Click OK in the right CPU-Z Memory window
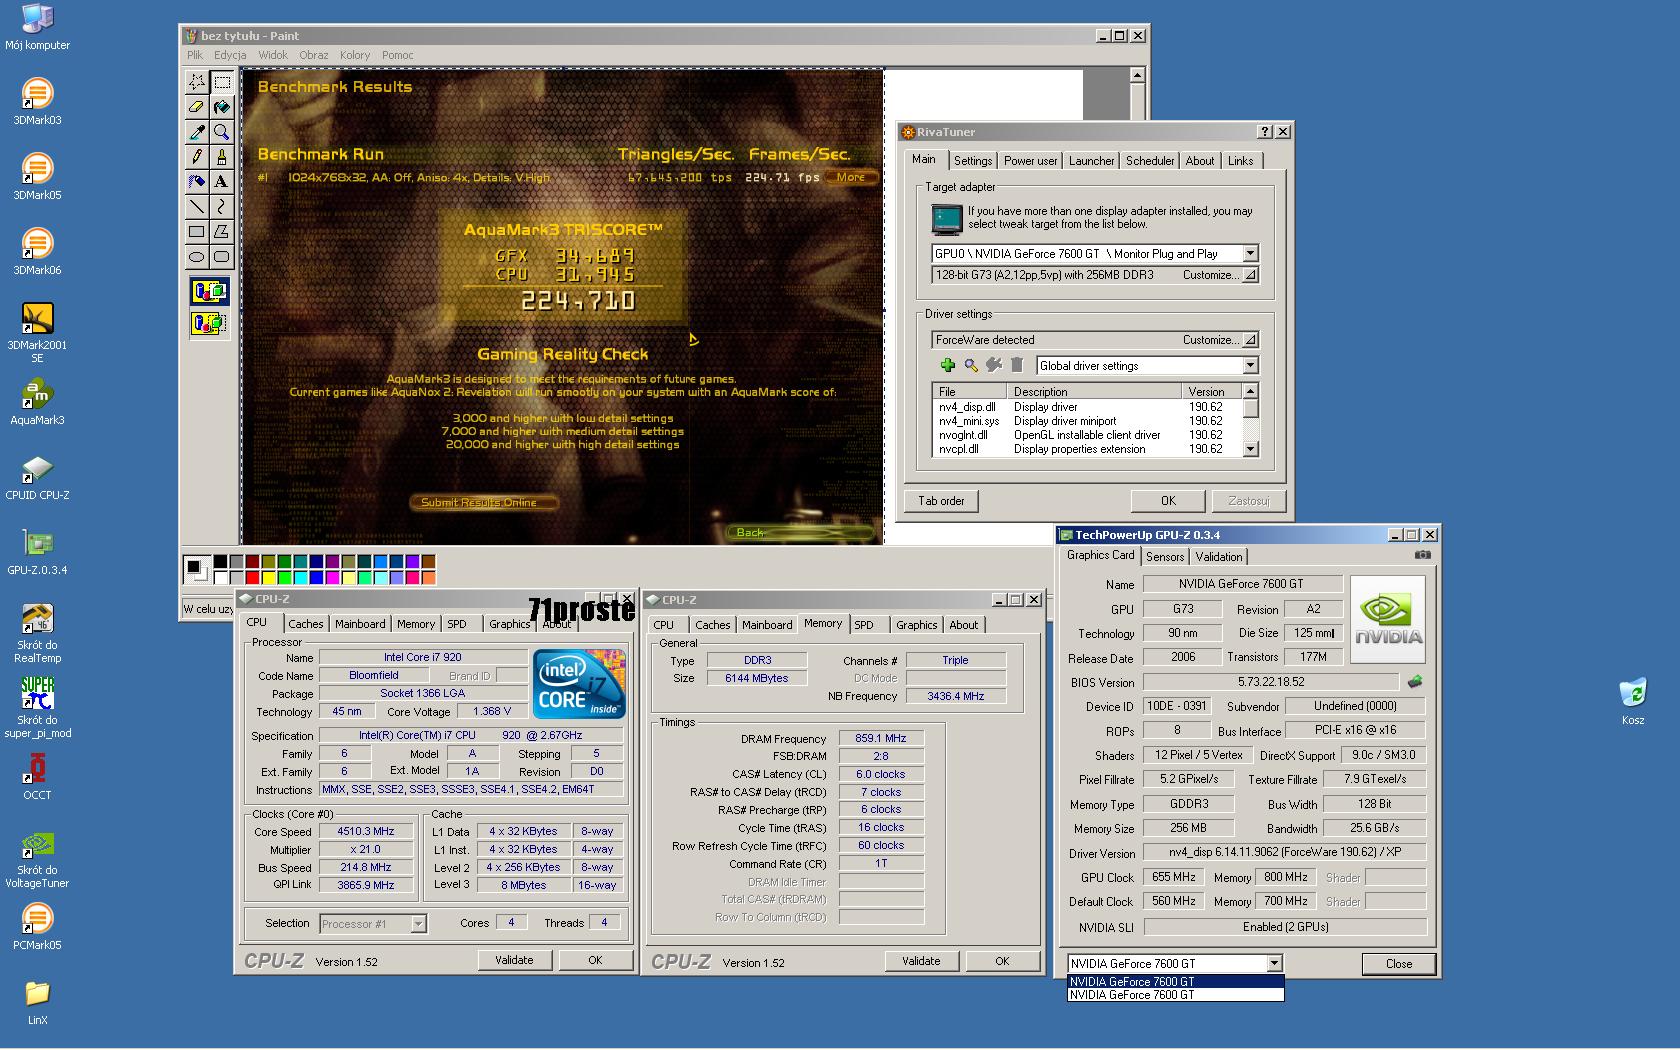 1002,961
